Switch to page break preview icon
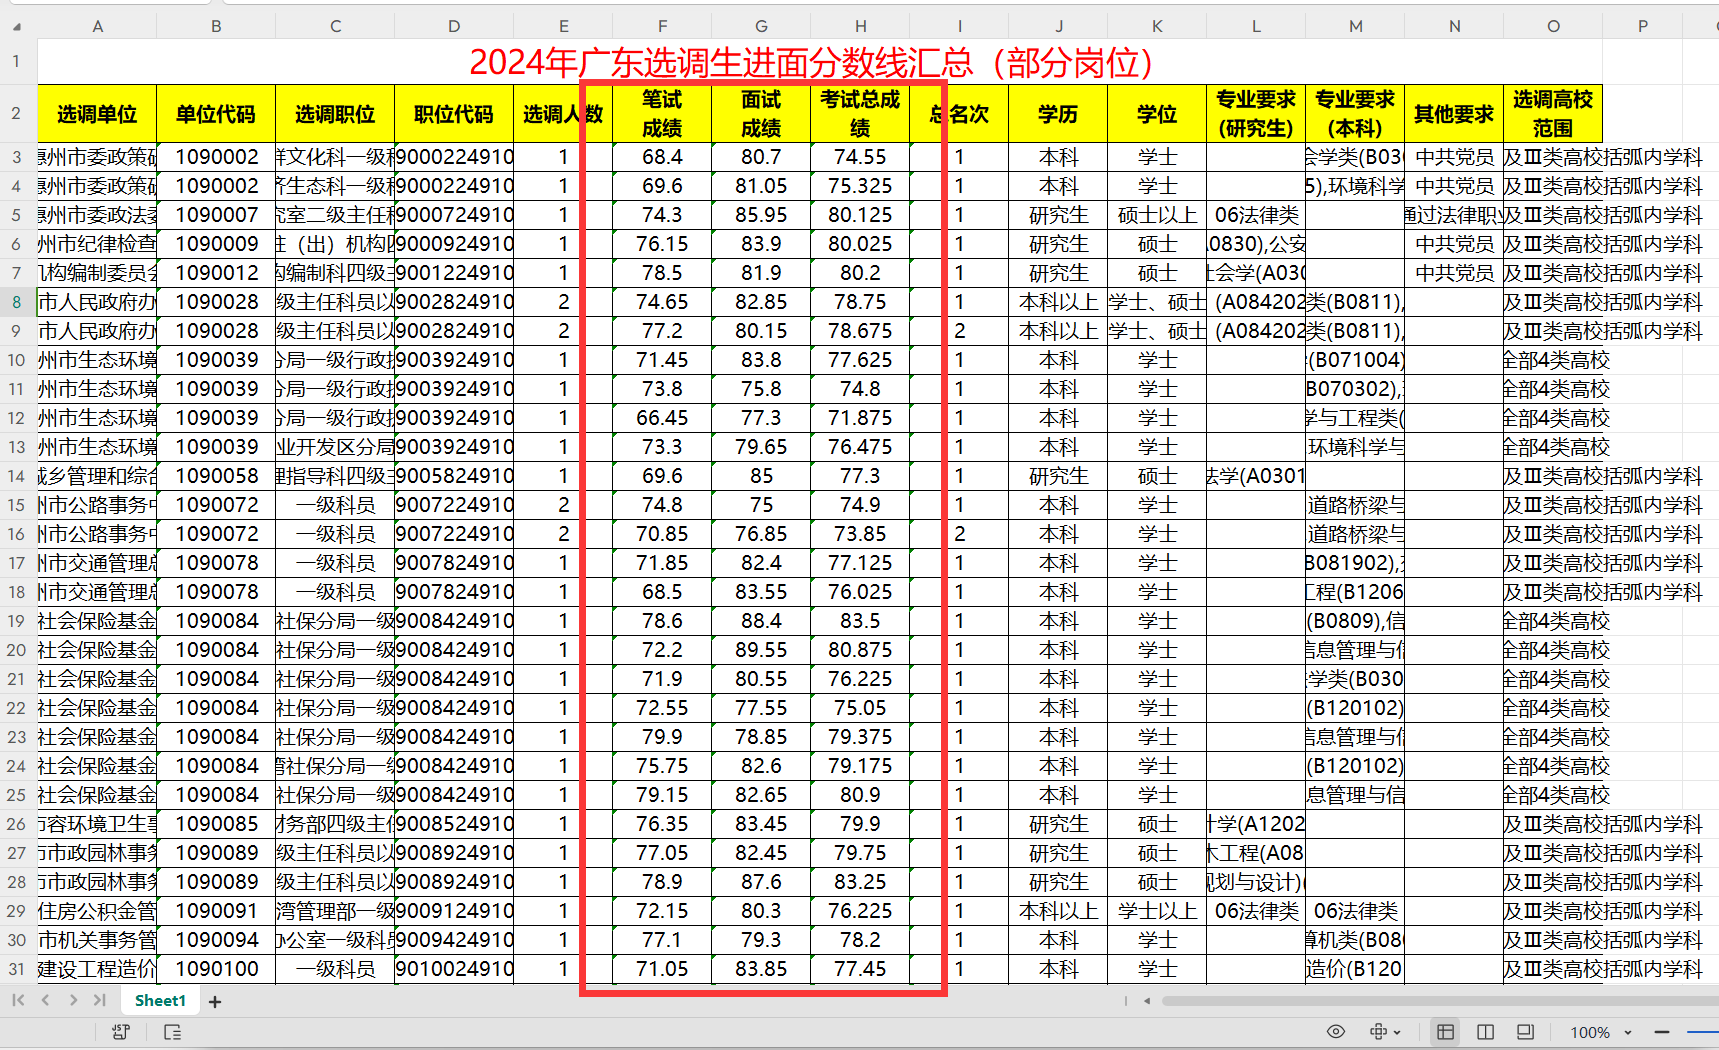The width and height of the screenshot is (1719, 1050). (1485, 1032)
